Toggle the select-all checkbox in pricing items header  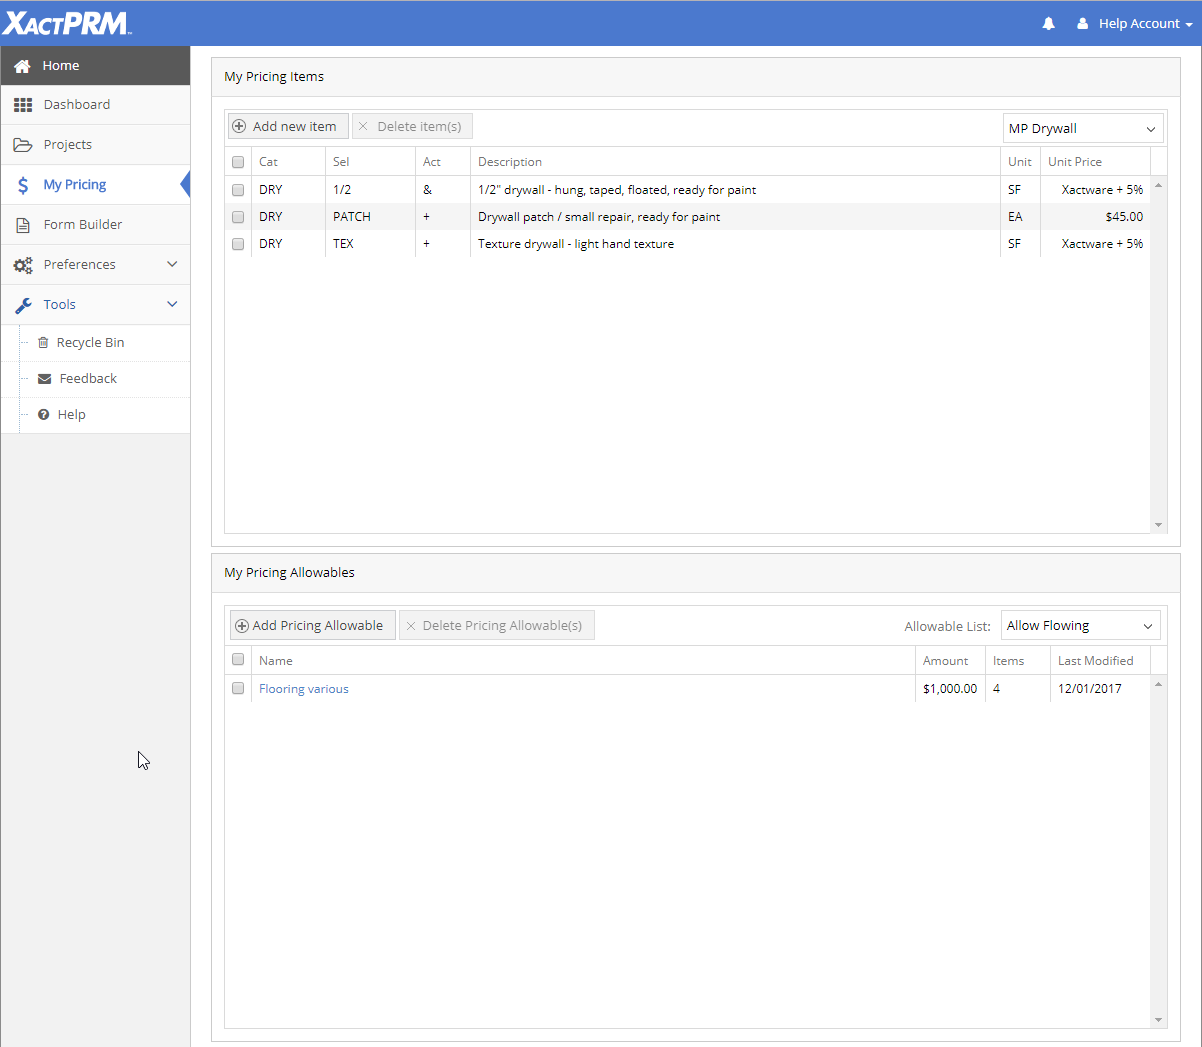coord(238,162)
